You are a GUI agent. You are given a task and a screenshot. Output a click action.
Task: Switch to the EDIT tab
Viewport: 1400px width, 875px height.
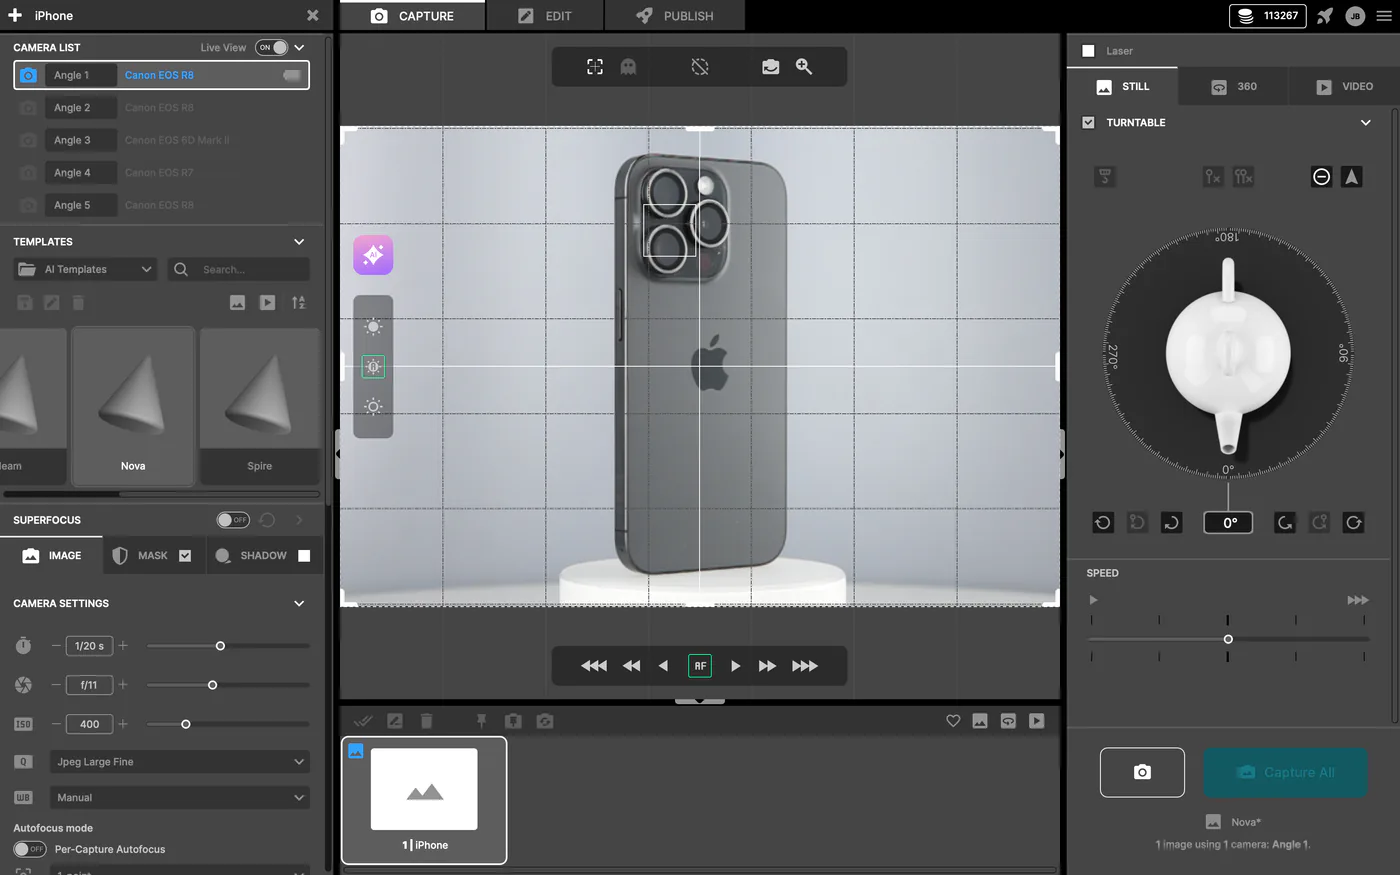tap(545, 16)
